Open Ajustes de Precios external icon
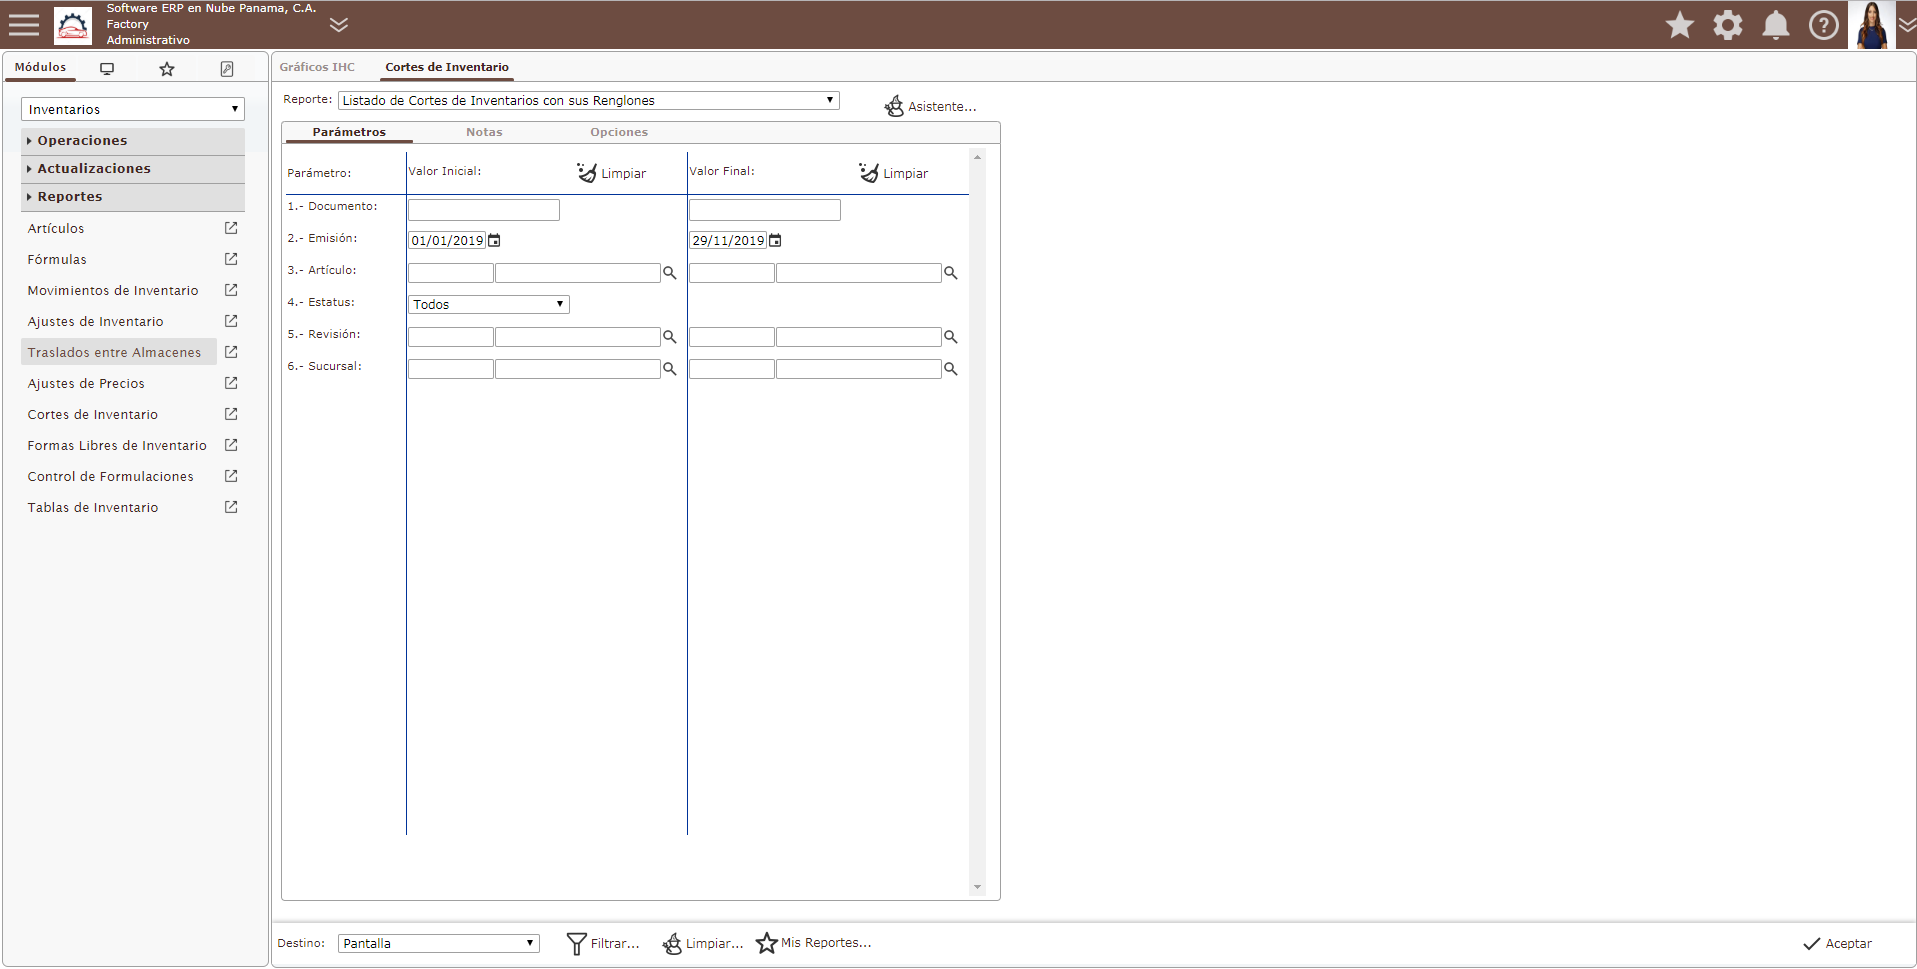 (x=231, y=383)
